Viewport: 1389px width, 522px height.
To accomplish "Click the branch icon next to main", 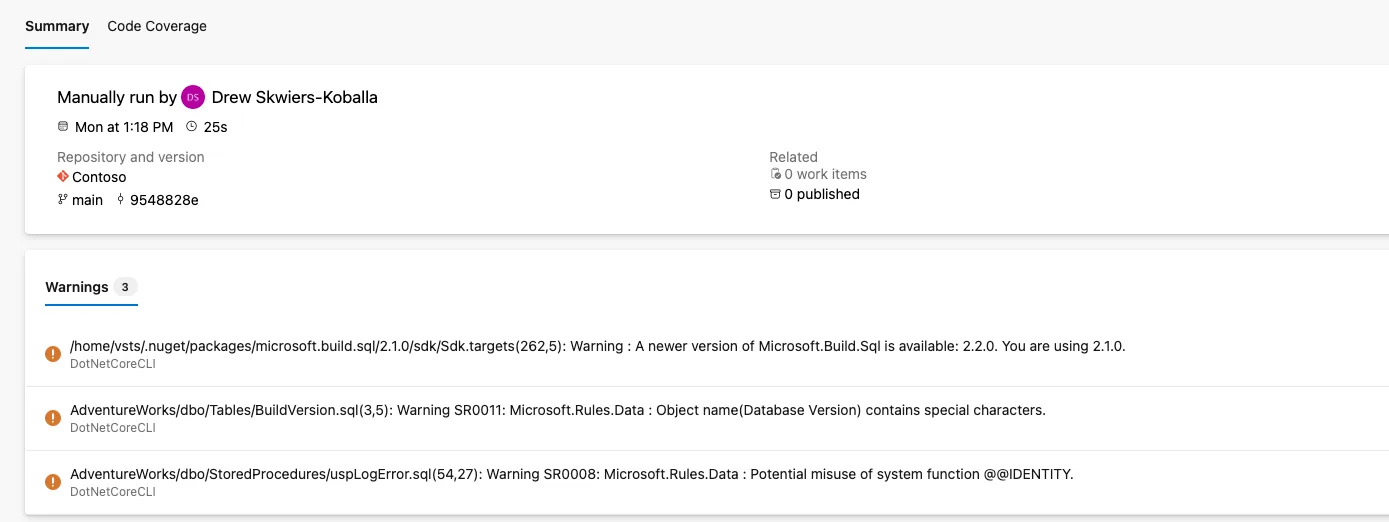I will tap(63, 200).
